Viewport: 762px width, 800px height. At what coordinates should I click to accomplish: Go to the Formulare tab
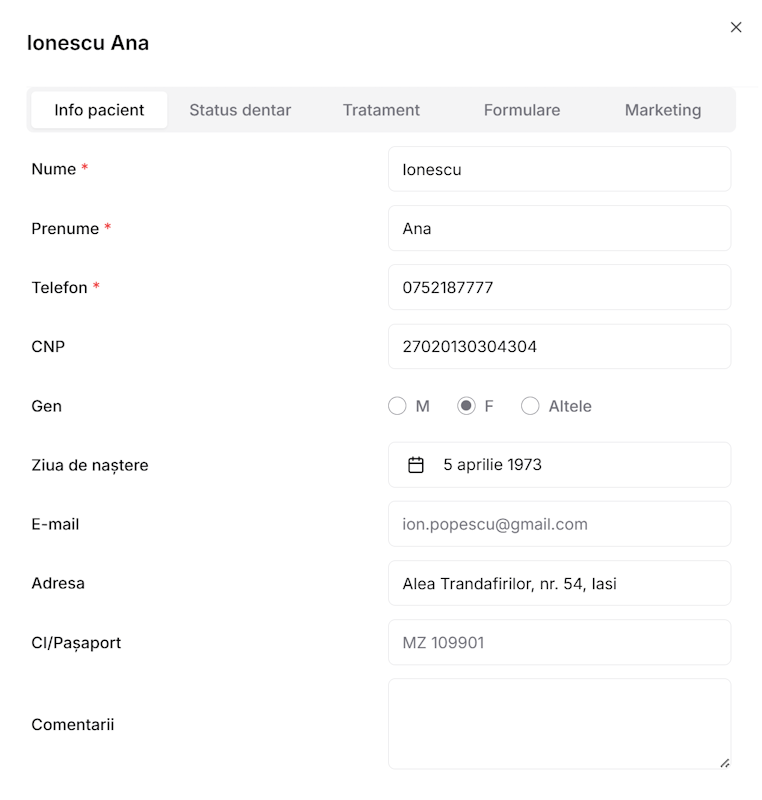pos(521,110)
